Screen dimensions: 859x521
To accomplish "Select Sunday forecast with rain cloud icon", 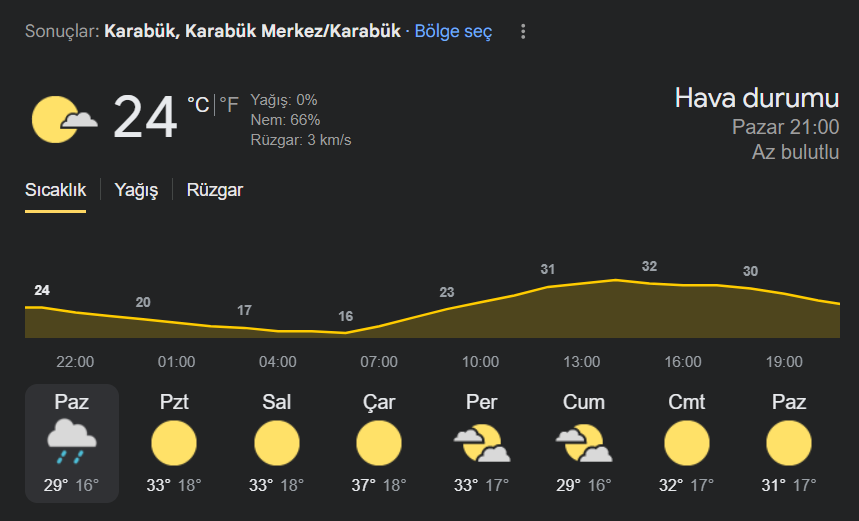I will point(72,443).
